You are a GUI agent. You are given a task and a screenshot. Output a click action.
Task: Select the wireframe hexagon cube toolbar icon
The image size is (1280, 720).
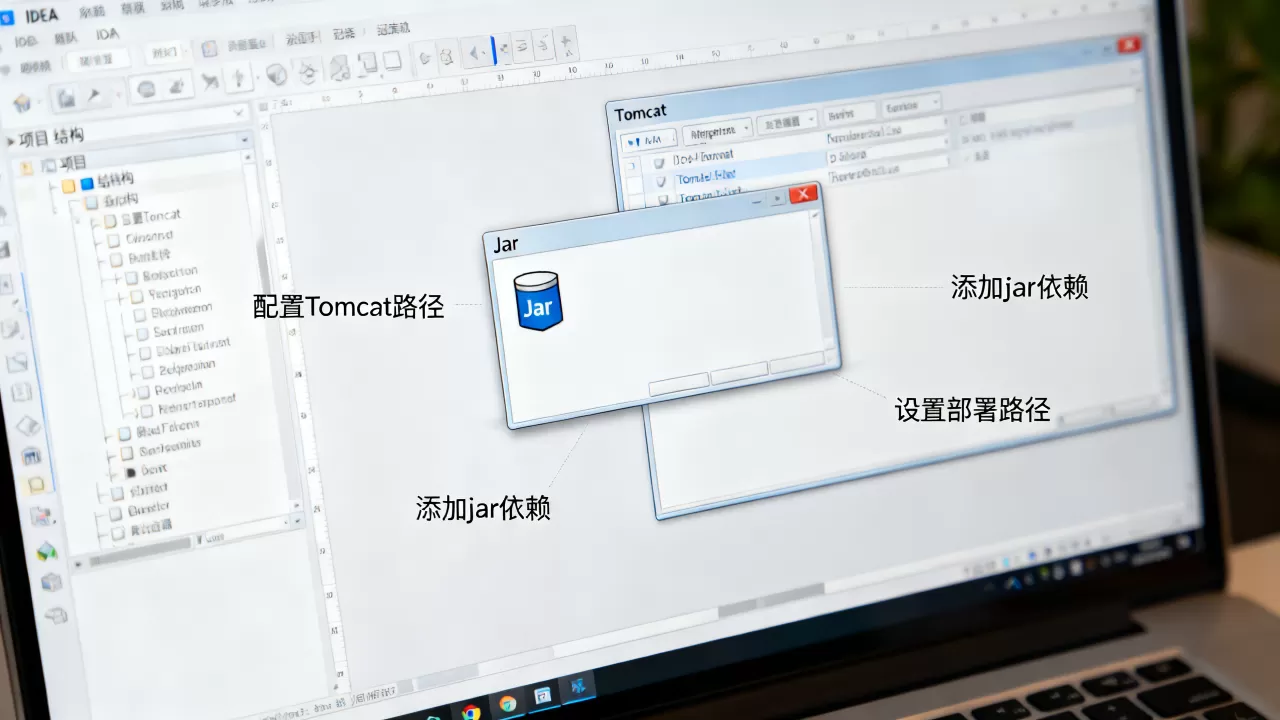pos(309,69)
